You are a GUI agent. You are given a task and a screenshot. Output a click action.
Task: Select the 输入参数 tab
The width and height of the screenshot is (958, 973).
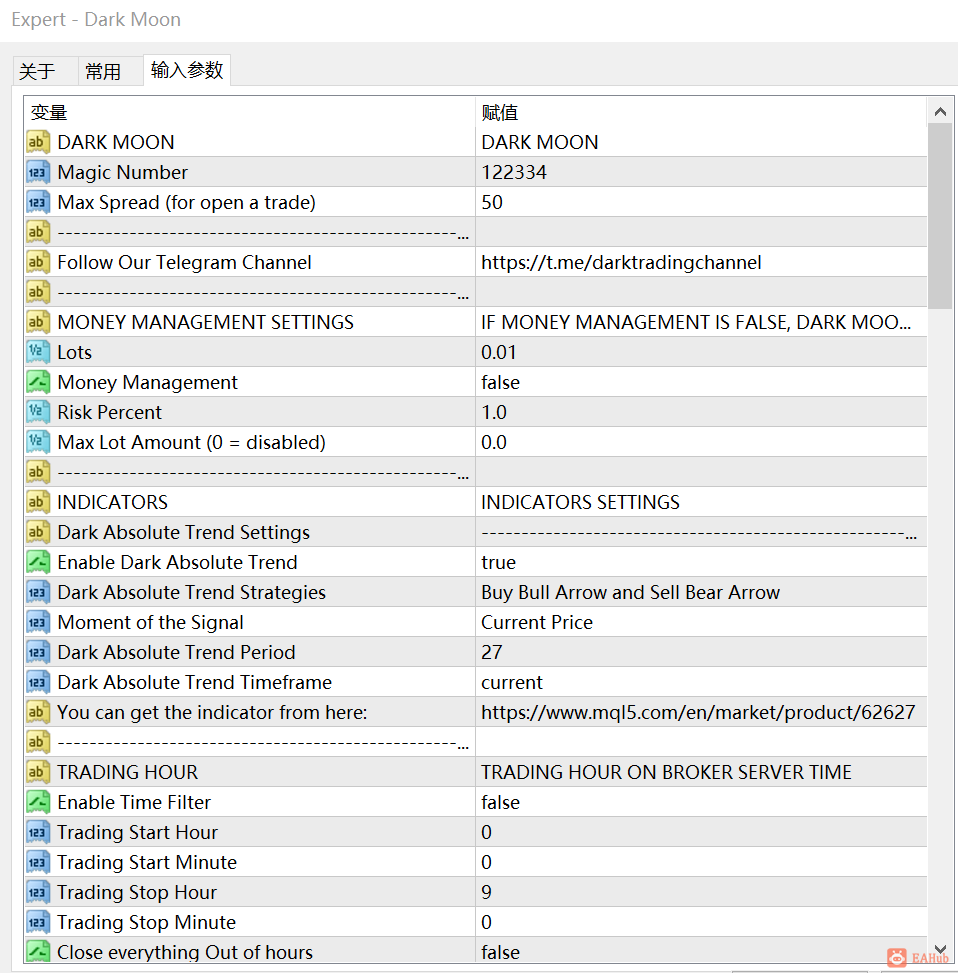pos(187,70)
